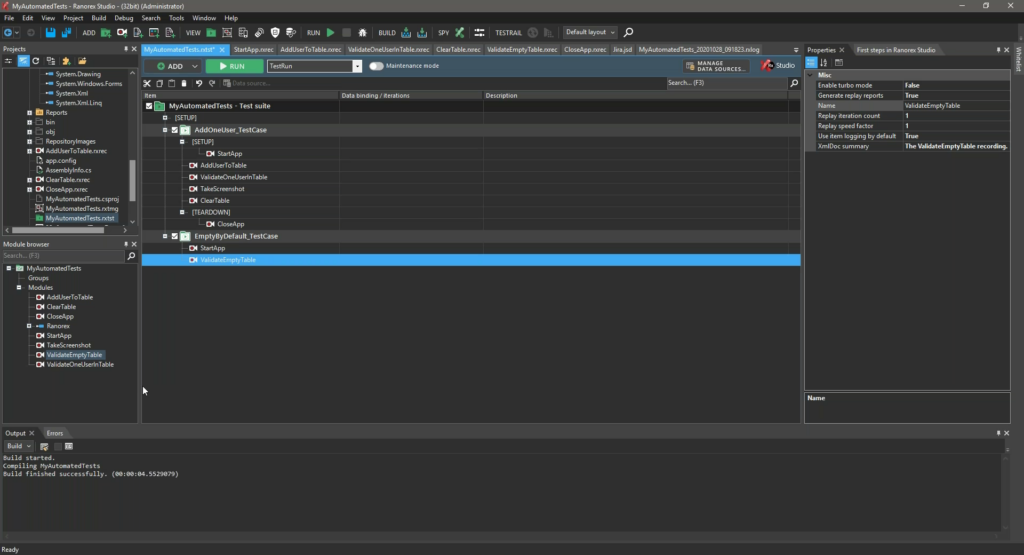Click Module browser search field
The height and width of the screenshot is (555, 1024).
coord(63,256)
